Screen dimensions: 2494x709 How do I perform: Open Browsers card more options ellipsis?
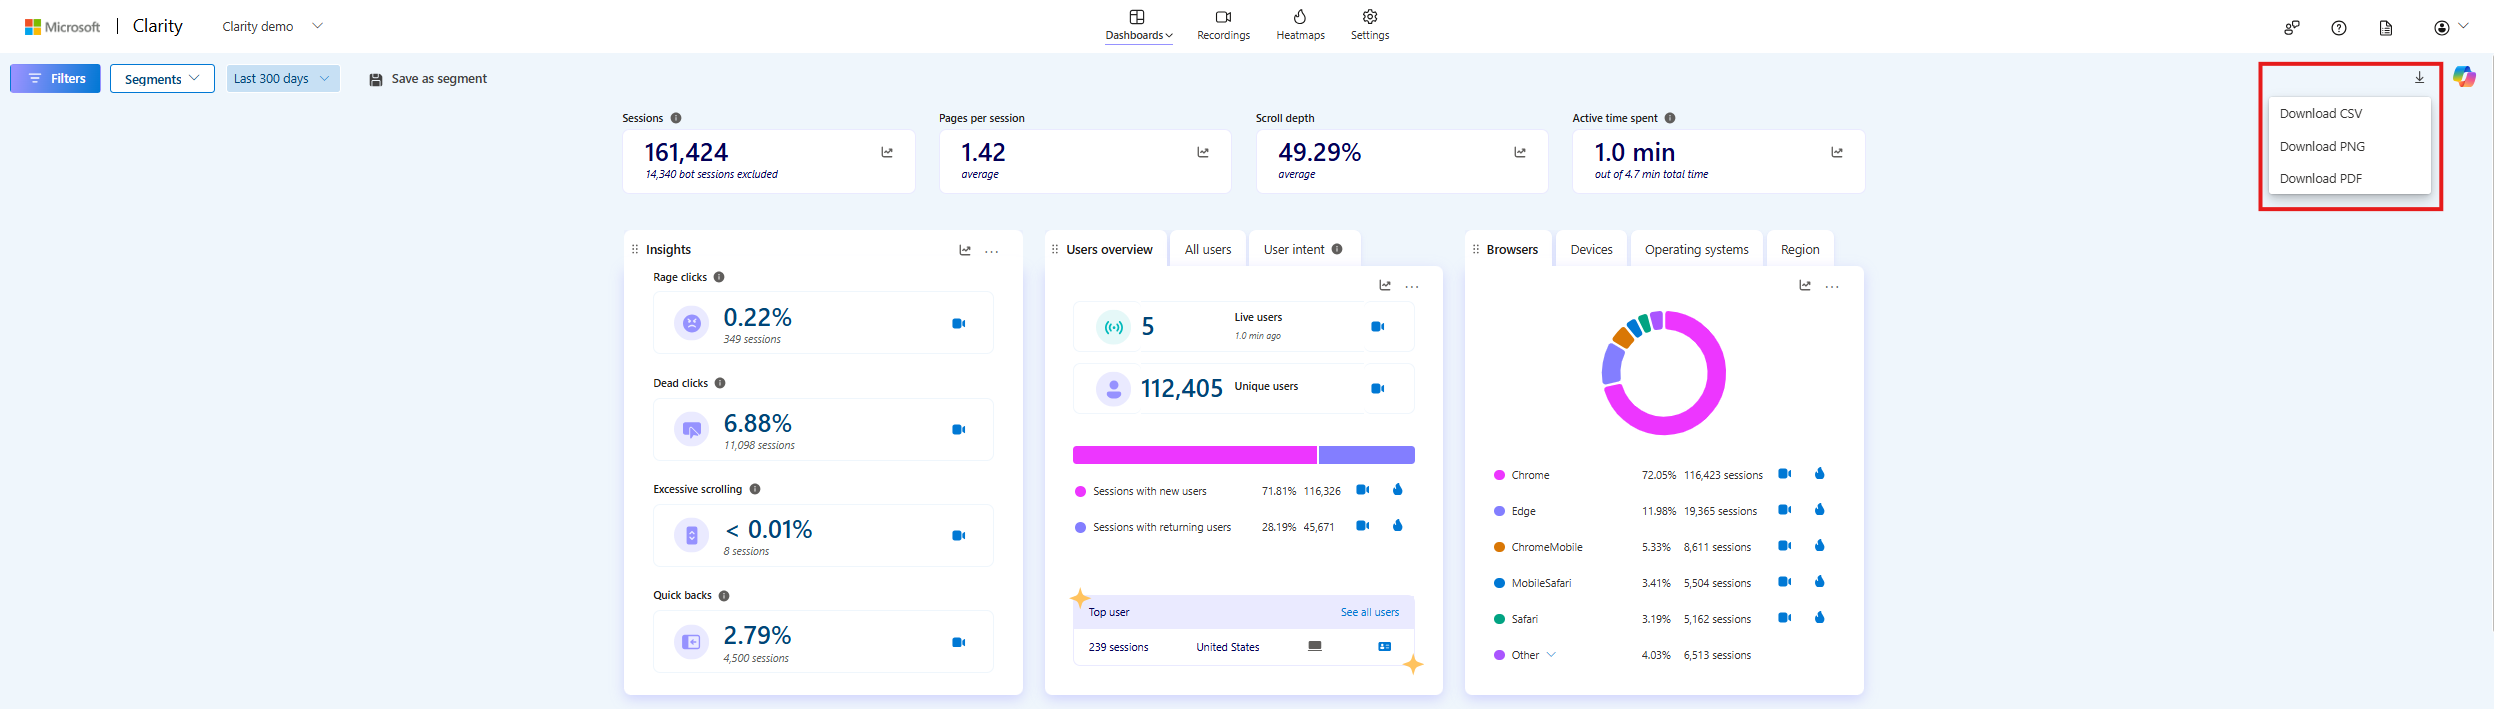coord(1832,286)
